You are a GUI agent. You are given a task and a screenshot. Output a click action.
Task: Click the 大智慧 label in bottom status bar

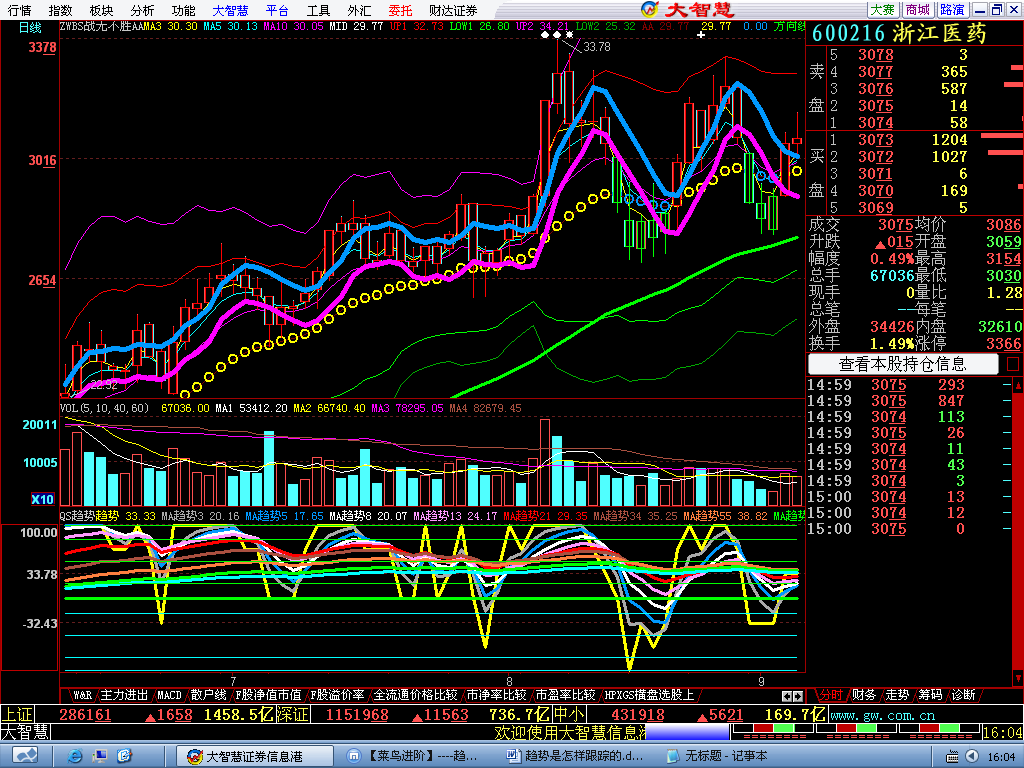coord(25,732)
